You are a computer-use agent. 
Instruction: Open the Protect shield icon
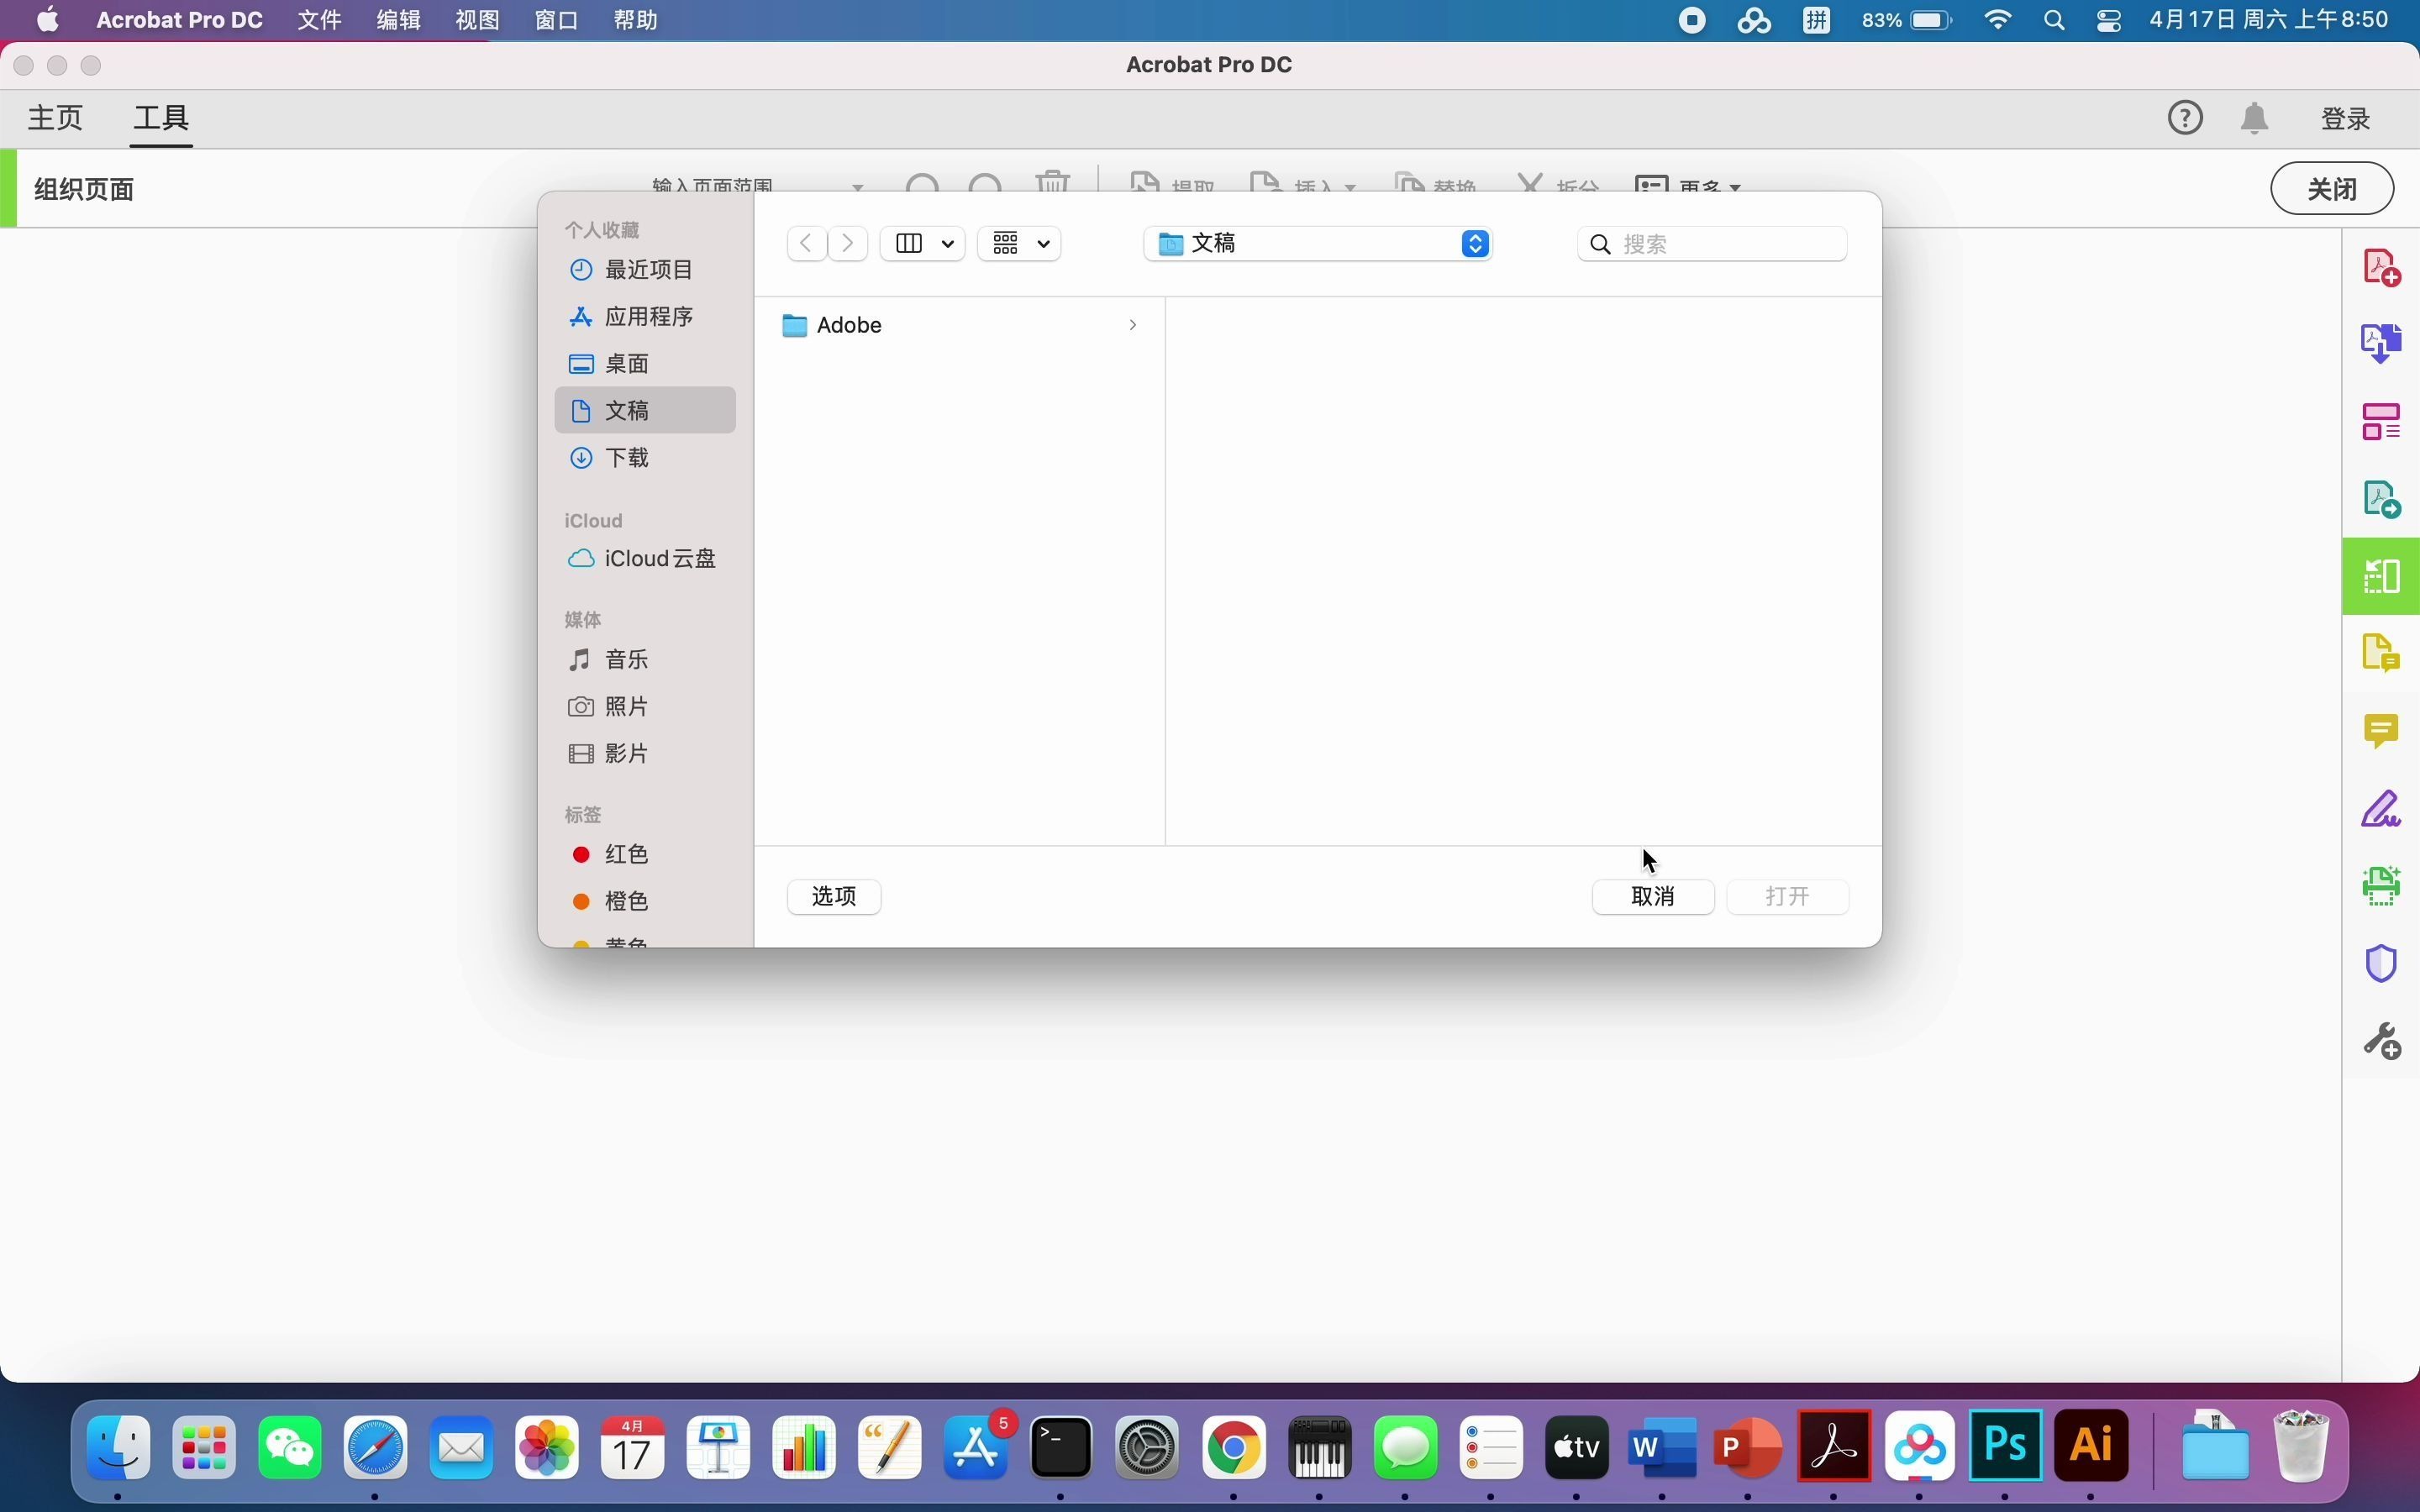[2382, 964]
